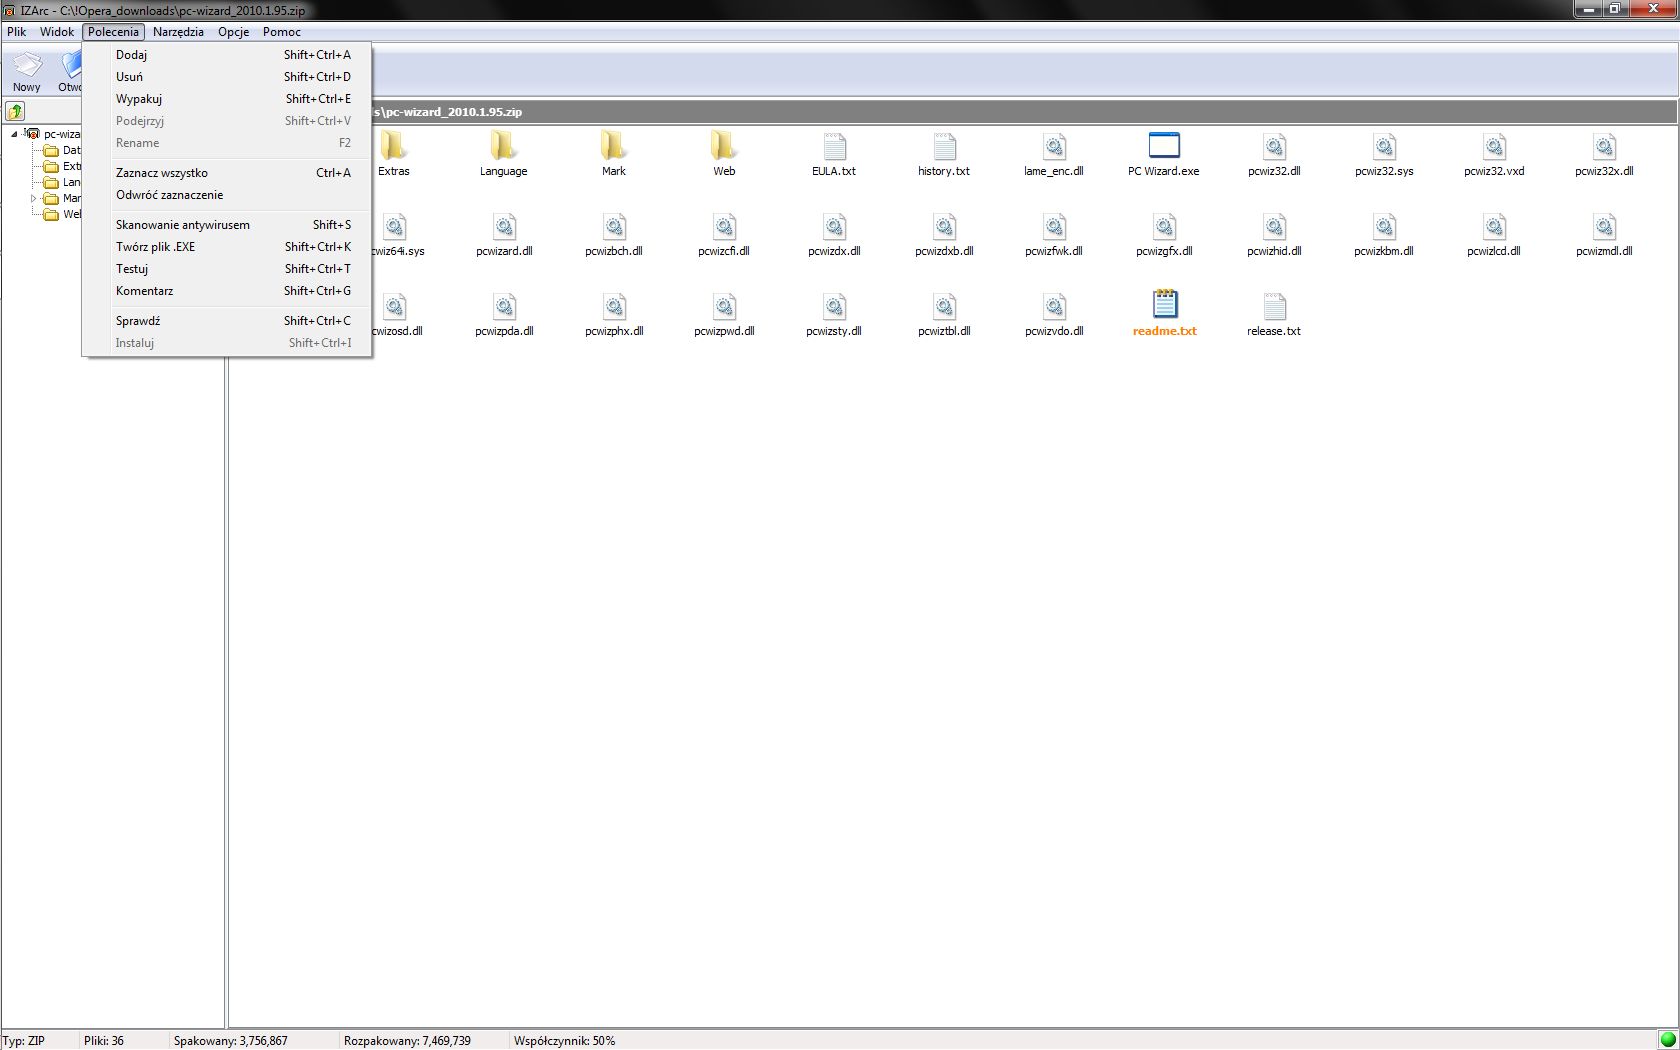
Task: Click the green status indicator light
Action: (x=1667, y=1040)
